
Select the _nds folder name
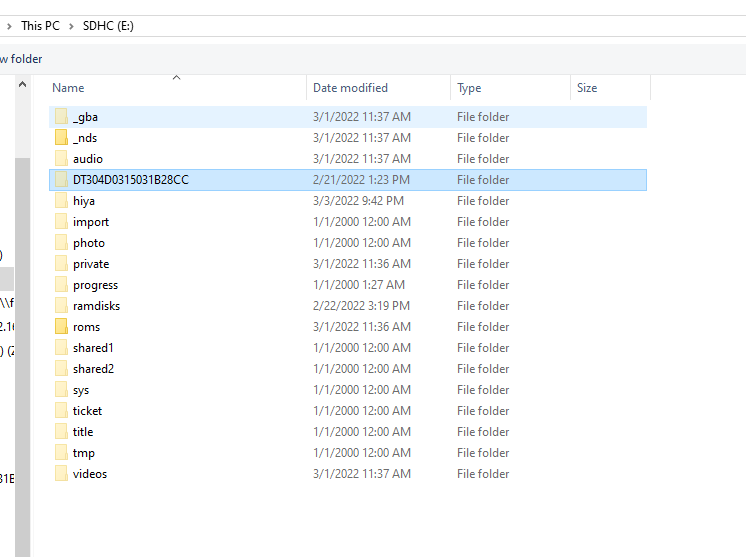(x=85, y=138)
